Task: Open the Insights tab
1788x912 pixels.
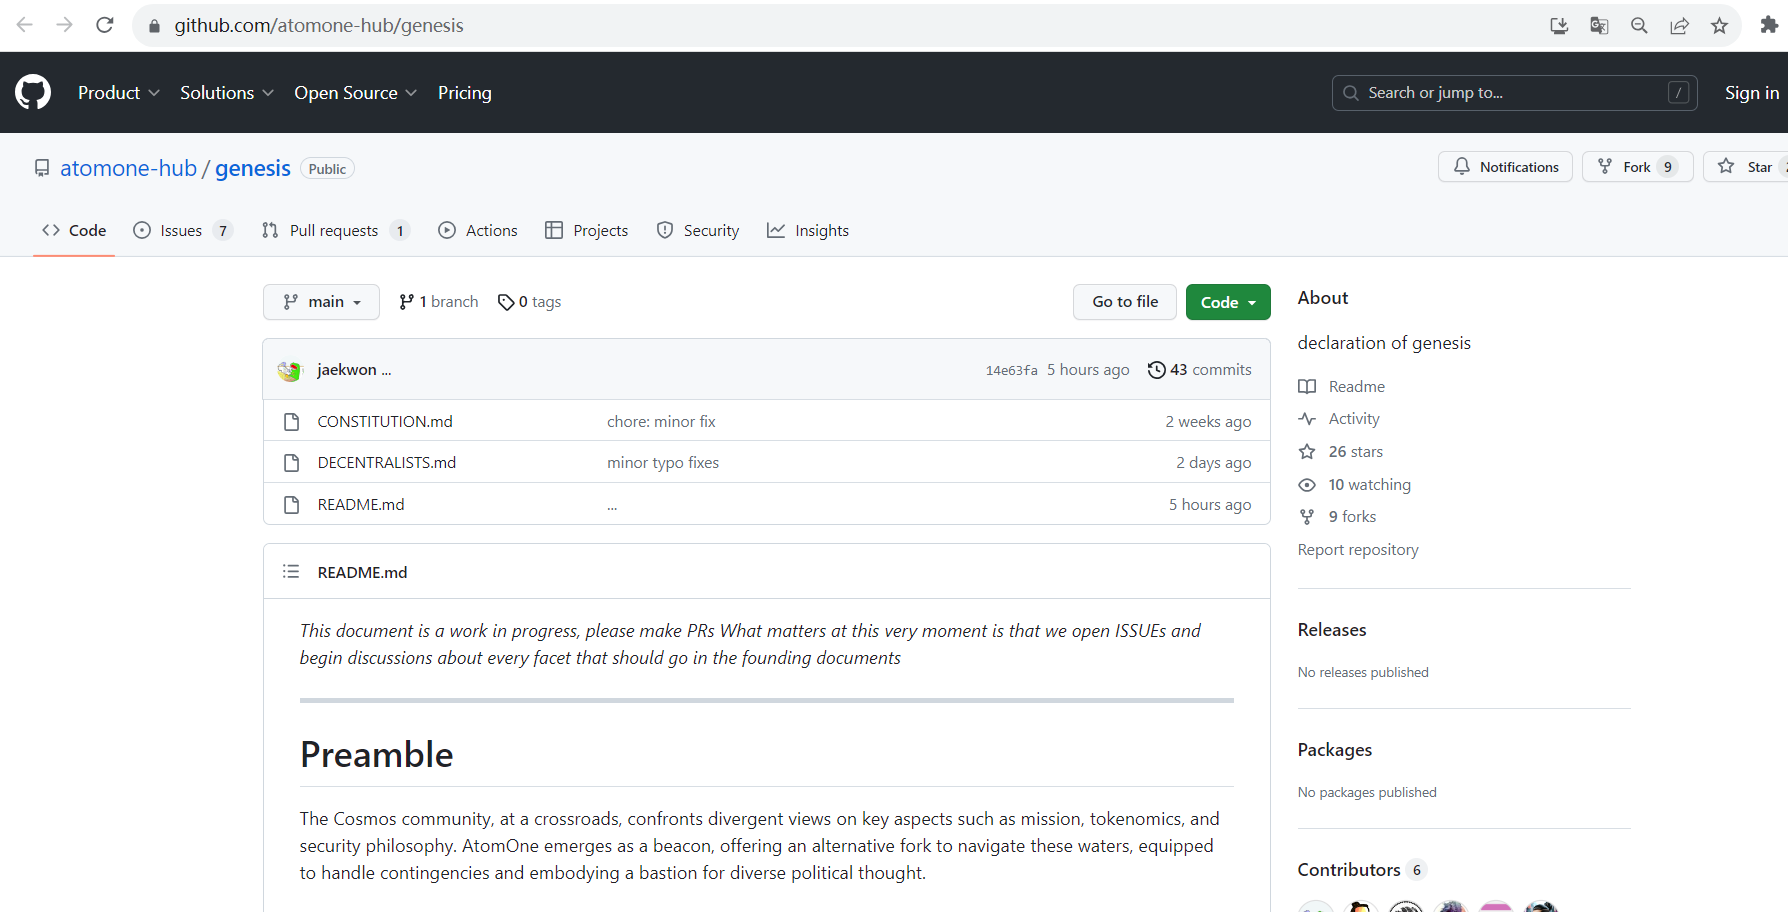Action: tap(808, 231)
